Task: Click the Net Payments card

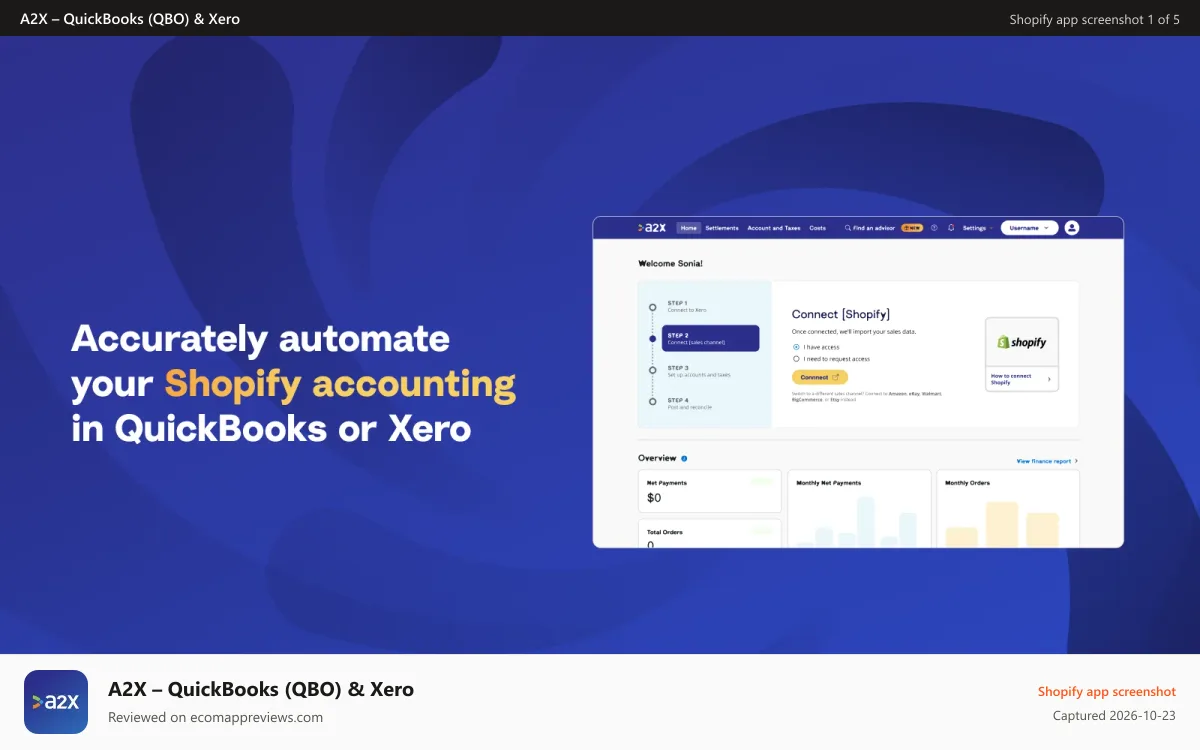Action: 710,491
